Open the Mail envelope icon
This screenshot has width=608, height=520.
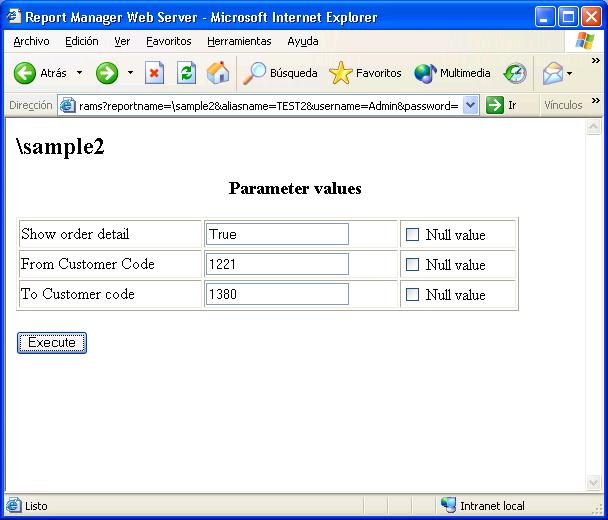[x=553, y=73]
